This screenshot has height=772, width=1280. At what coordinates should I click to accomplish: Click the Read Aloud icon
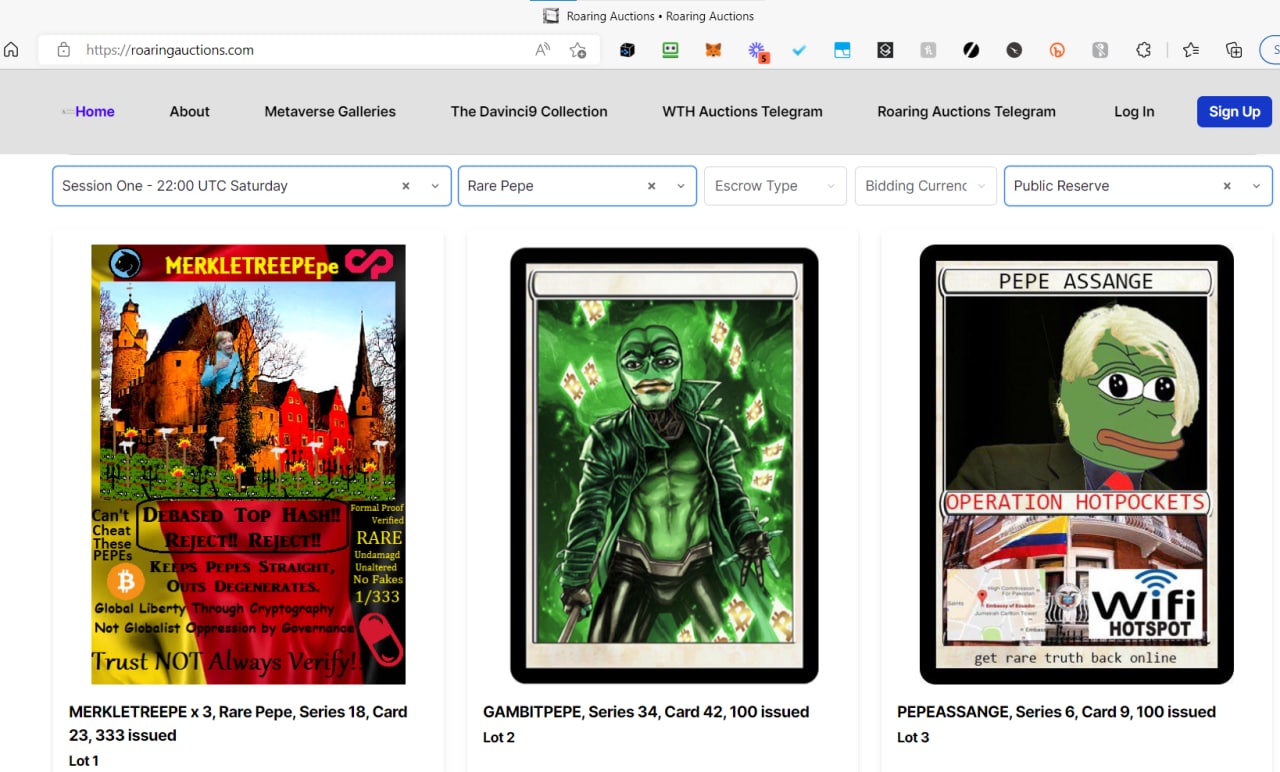tap(543, 50)
